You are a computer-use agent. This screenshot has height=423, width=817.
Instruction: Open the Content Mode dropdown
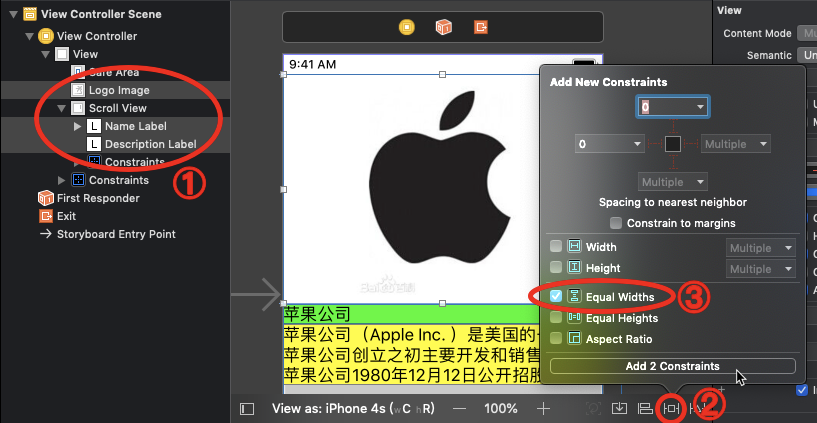click(x=807, y=33)
